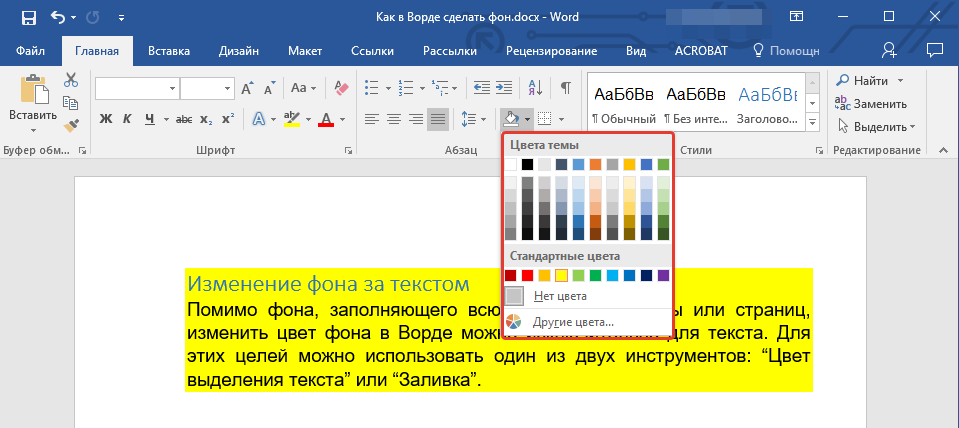Open the font name dropdown
959x428 pixels.
click(173, 89)
